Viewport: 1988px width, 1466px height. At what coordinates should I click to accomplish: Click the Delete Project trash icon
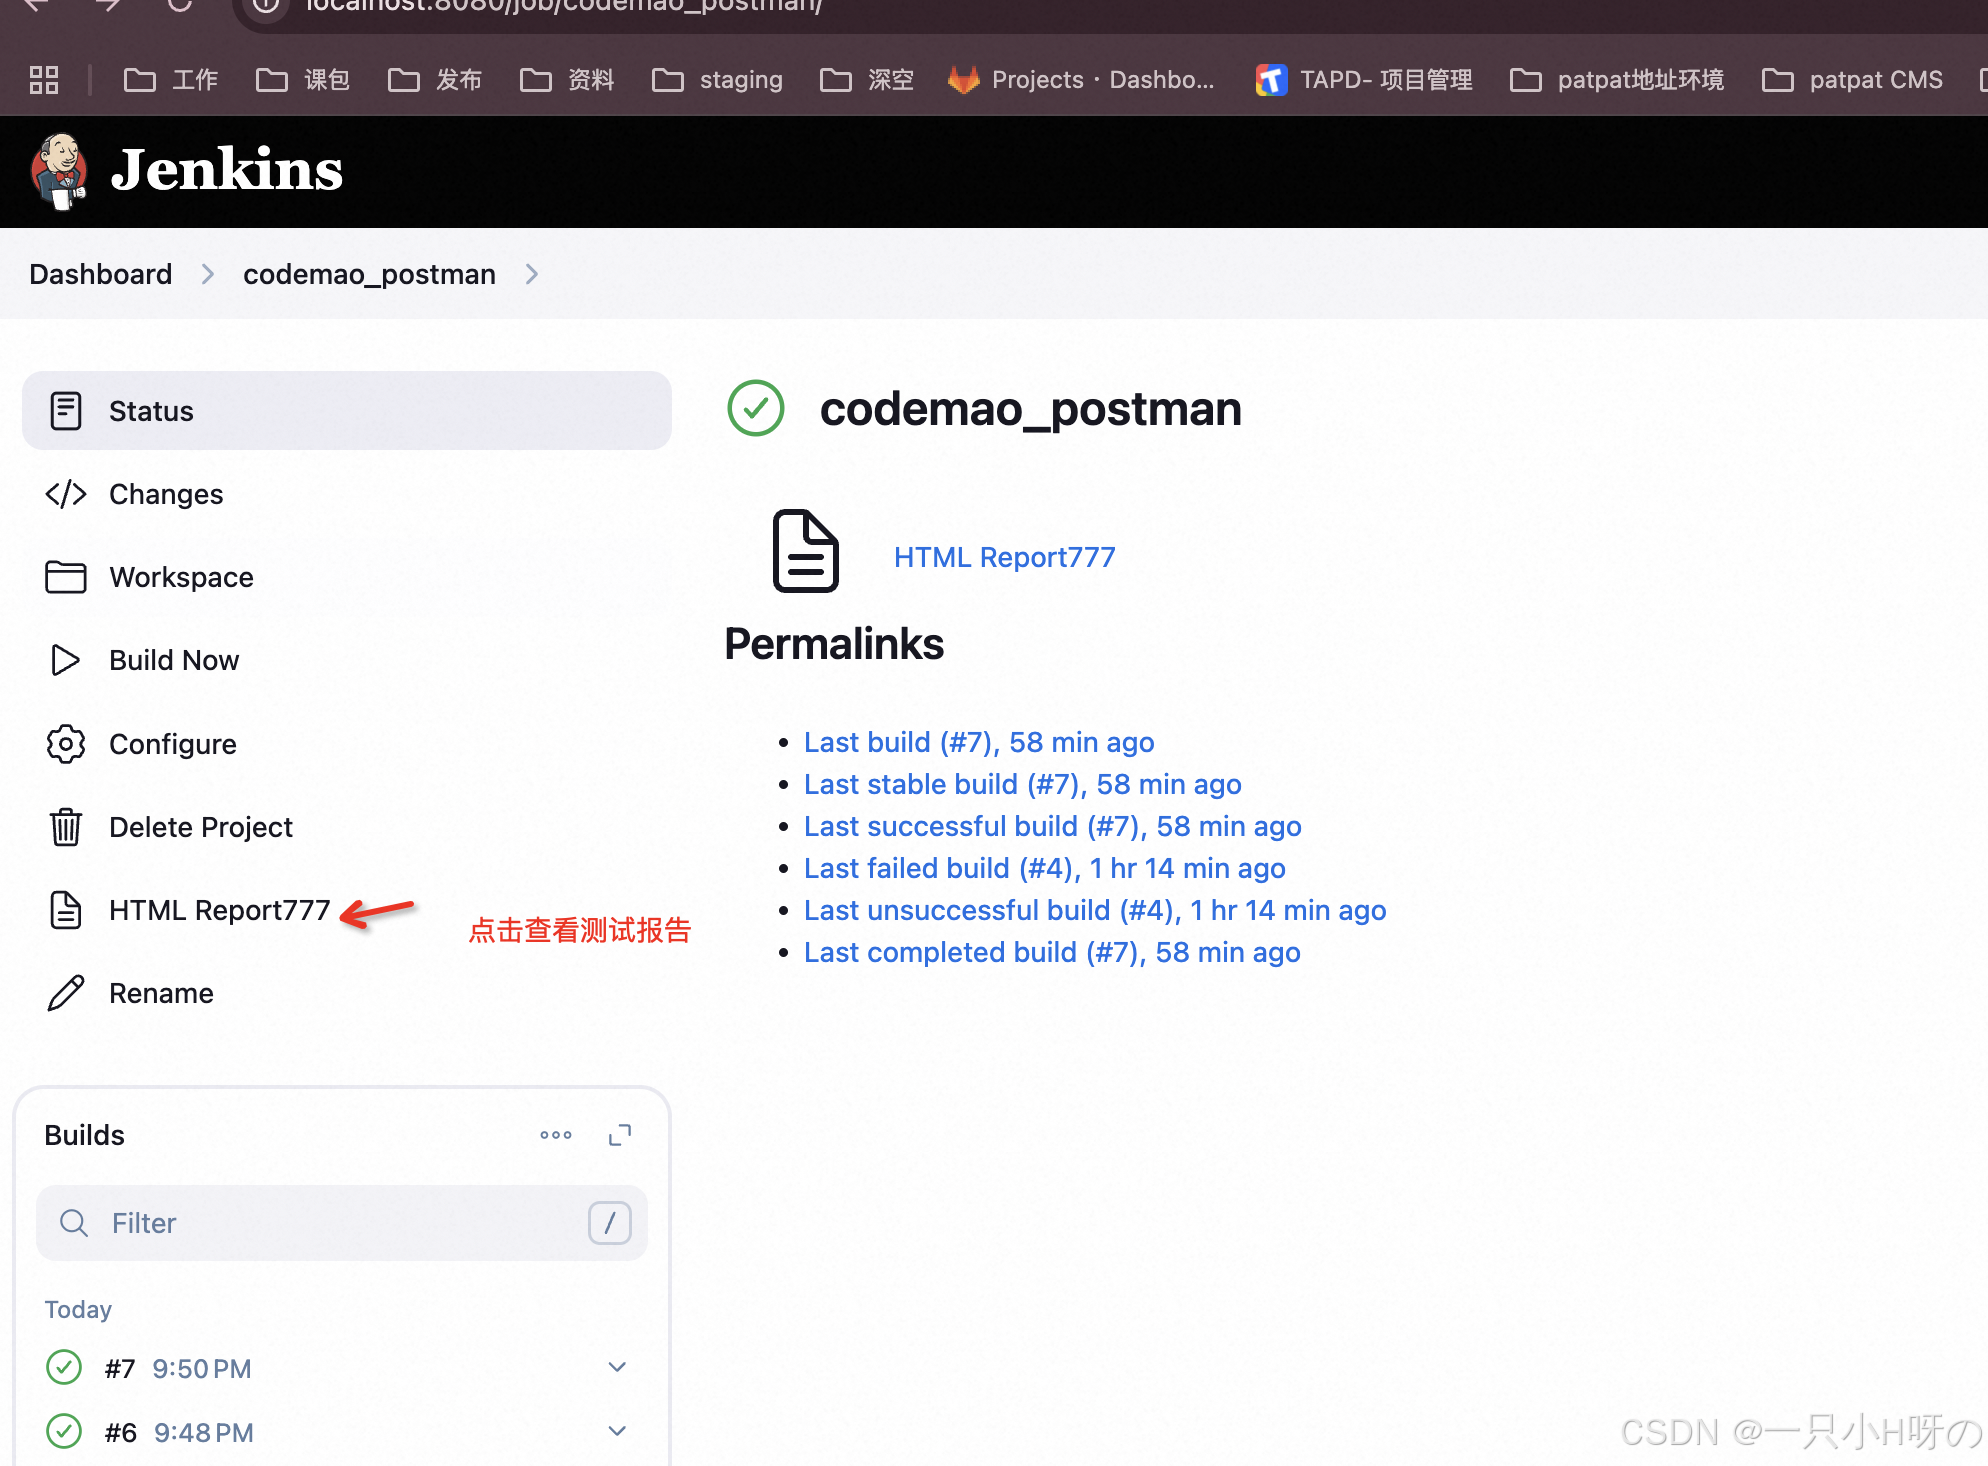(66, 827)
